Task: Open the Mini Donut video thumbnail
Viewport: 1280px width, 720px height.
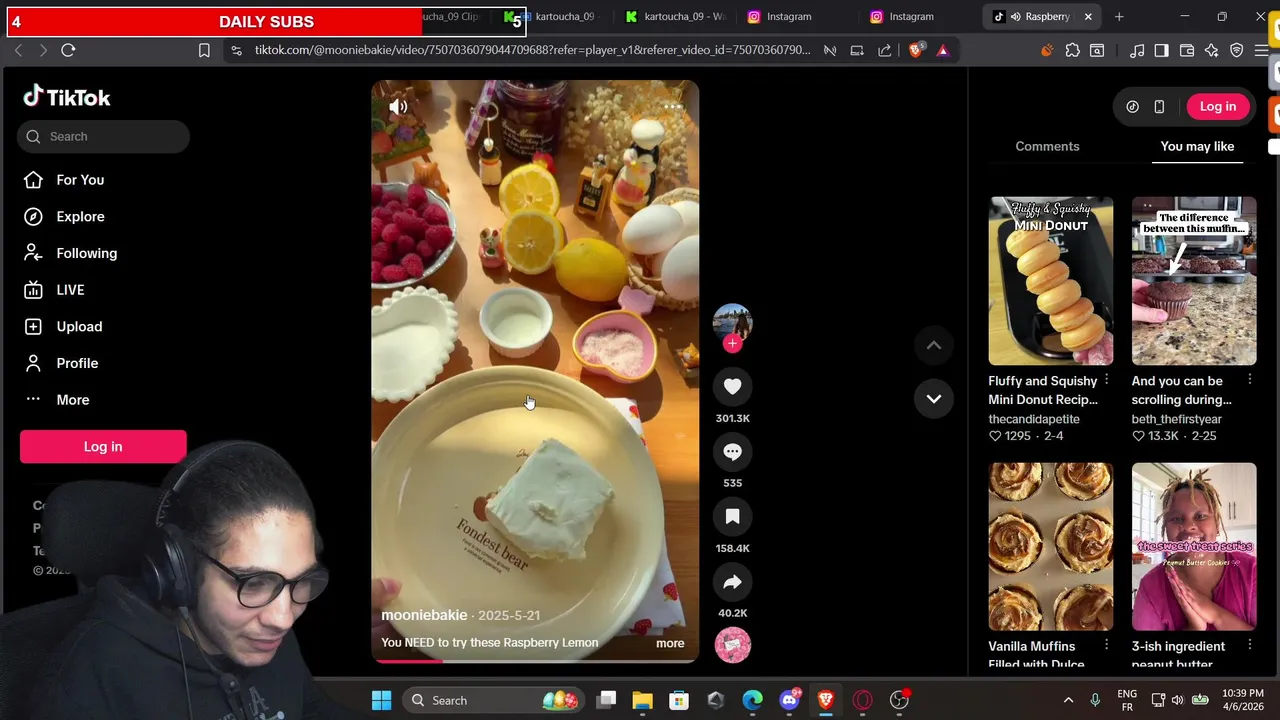Action: pos(1050,281)
